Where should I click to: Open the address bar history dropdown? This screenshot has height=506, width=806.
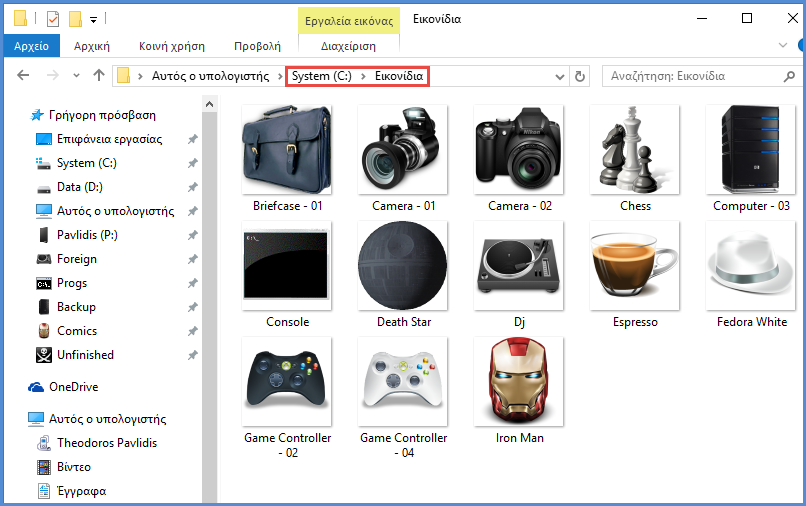560,77
